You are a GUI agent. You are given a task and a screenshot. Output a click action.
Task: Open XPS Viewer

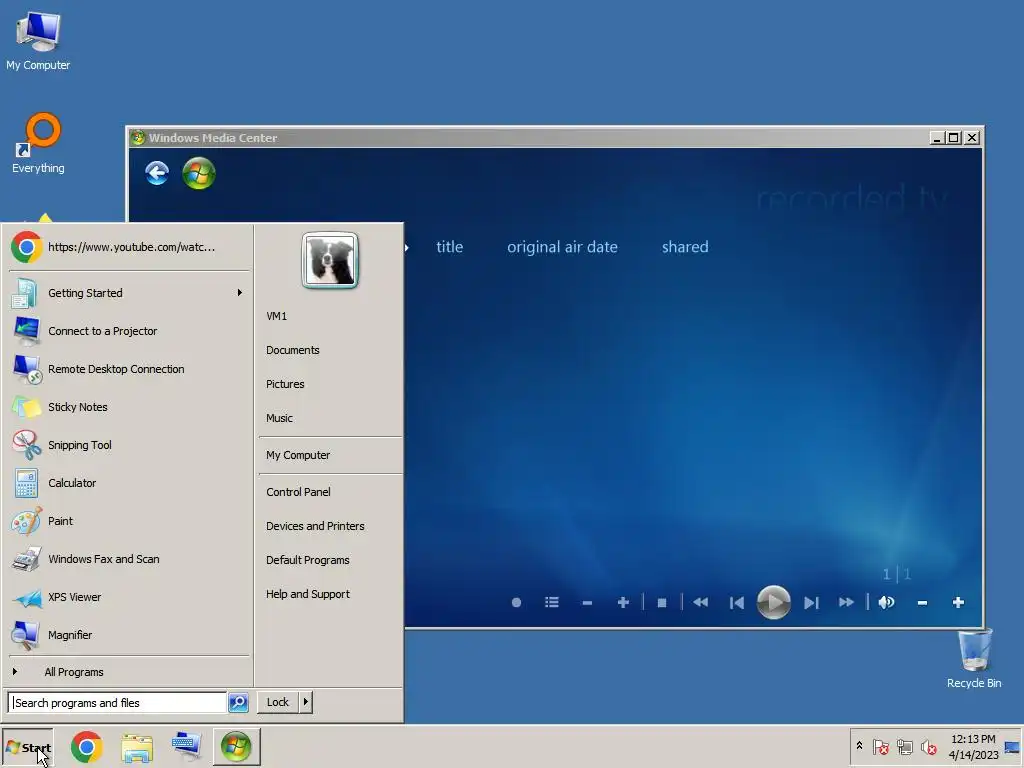pos(129,597)
